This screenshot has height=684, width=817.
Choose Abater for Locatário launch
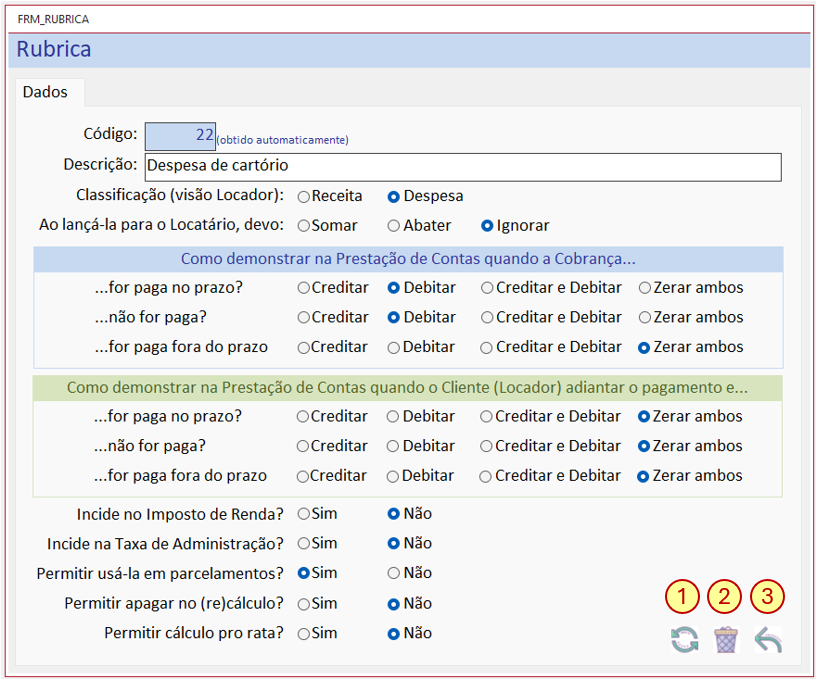click(393, 226)
